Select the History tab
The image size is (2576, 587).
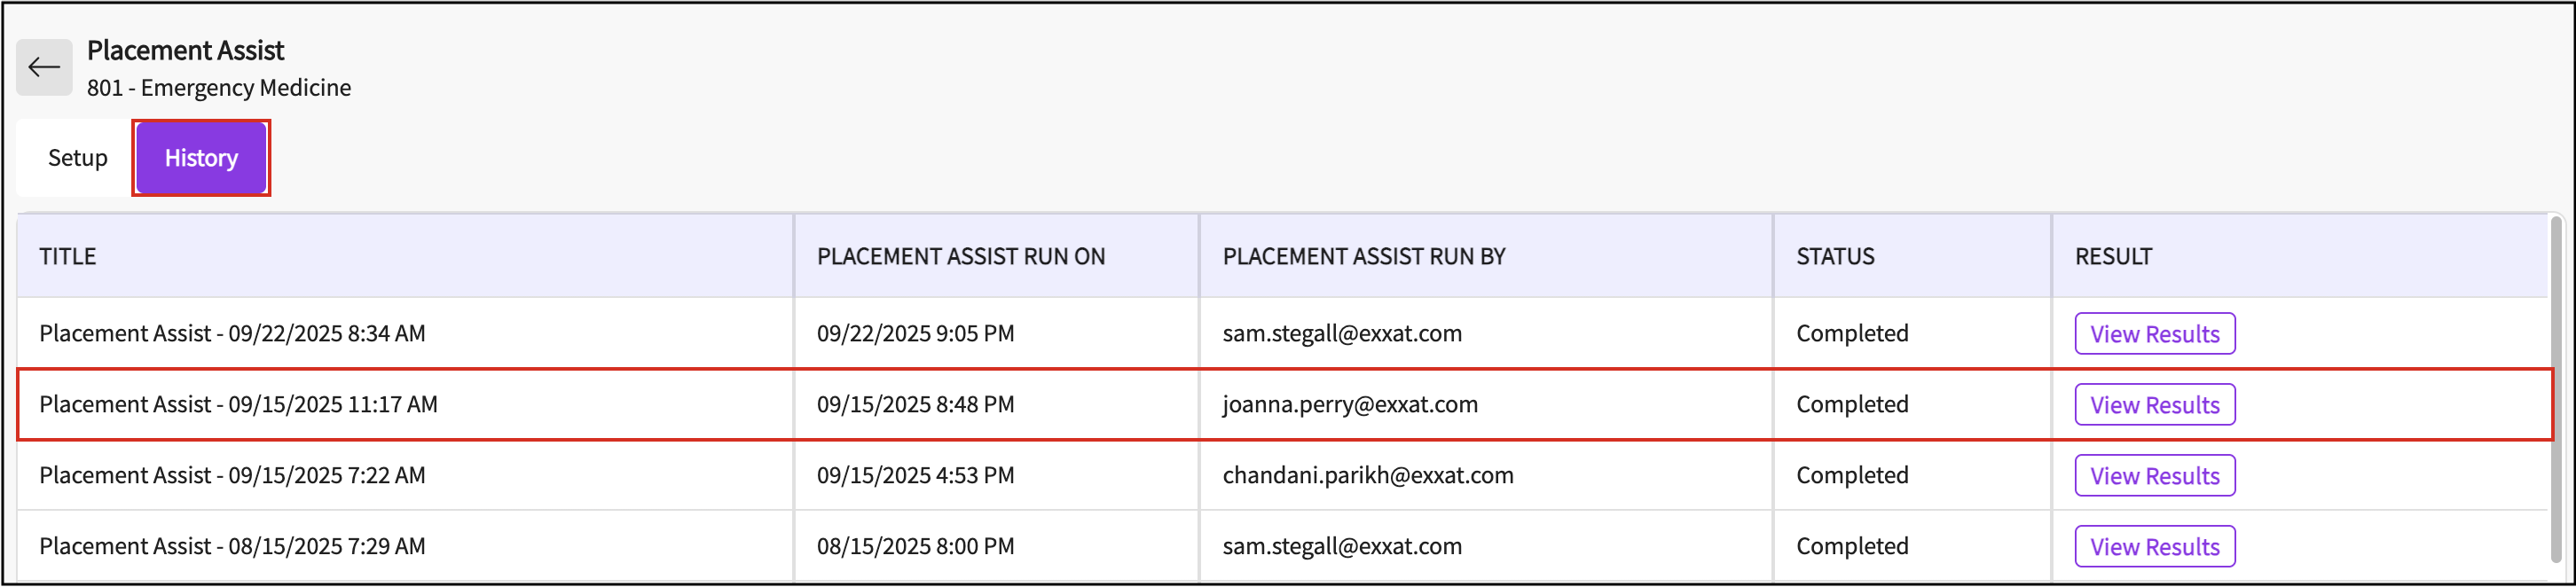point(201,158)
